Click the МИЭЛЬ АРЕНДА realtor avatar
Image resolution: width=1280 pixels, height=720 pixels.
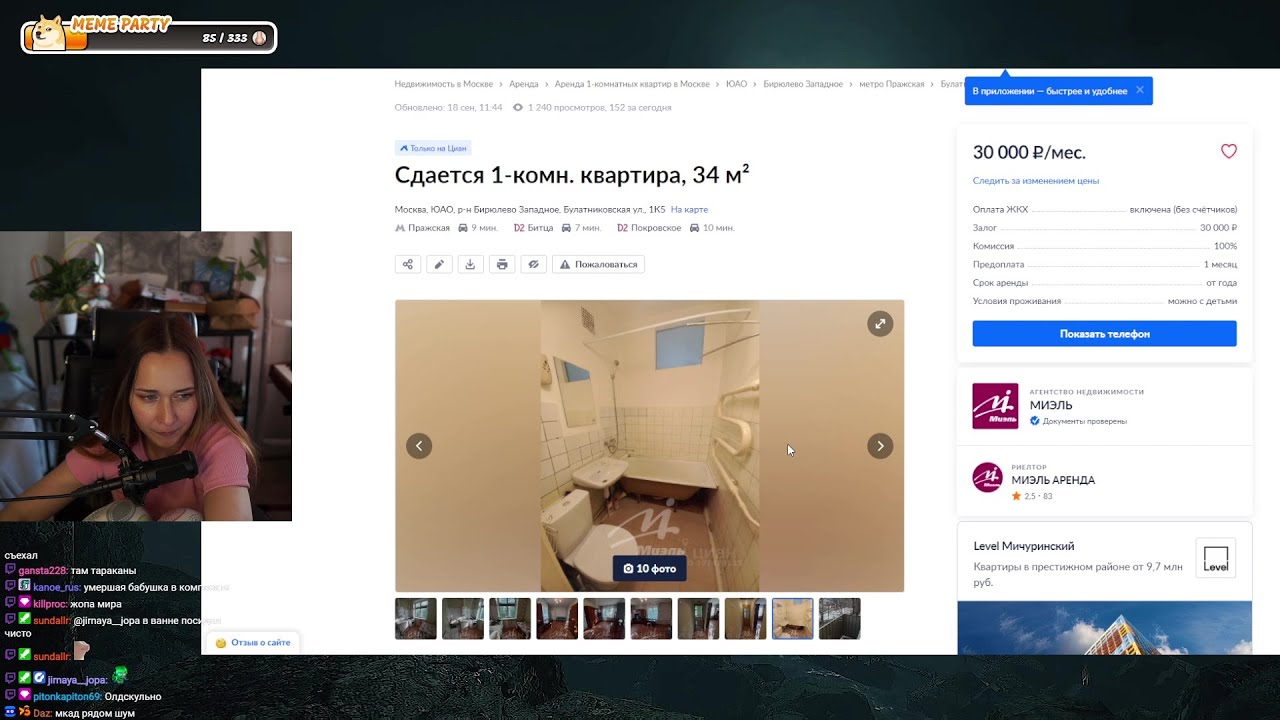coord(988,477)
